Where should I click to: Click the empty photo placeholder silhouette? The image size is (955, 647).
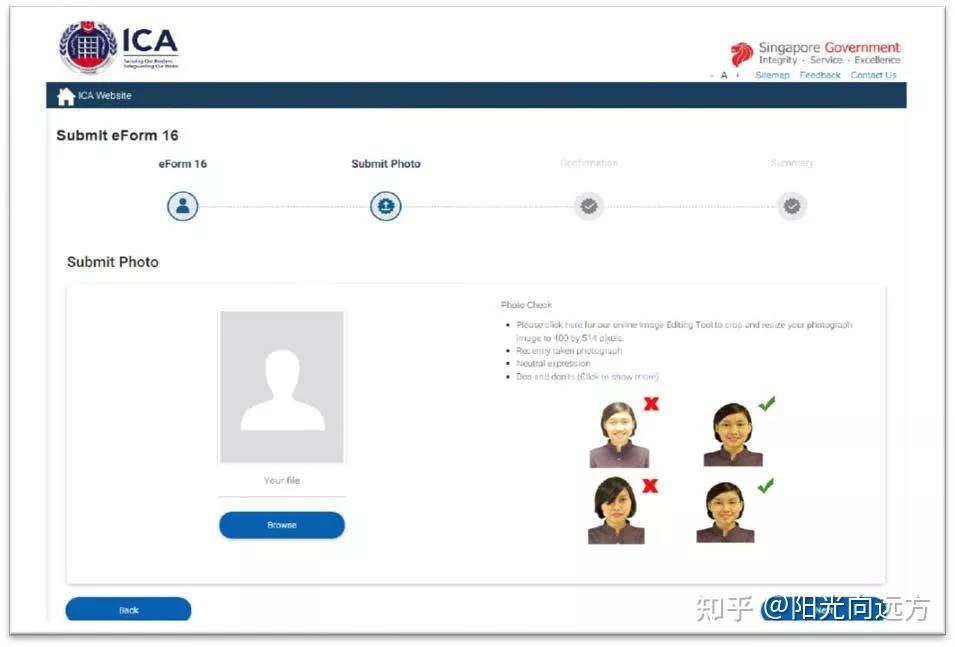281,385
